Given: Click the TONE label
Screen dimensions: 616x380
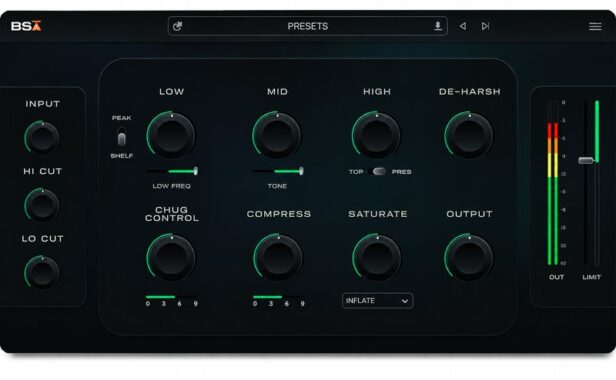Looking at the screenshot, I should click(277, 186).
